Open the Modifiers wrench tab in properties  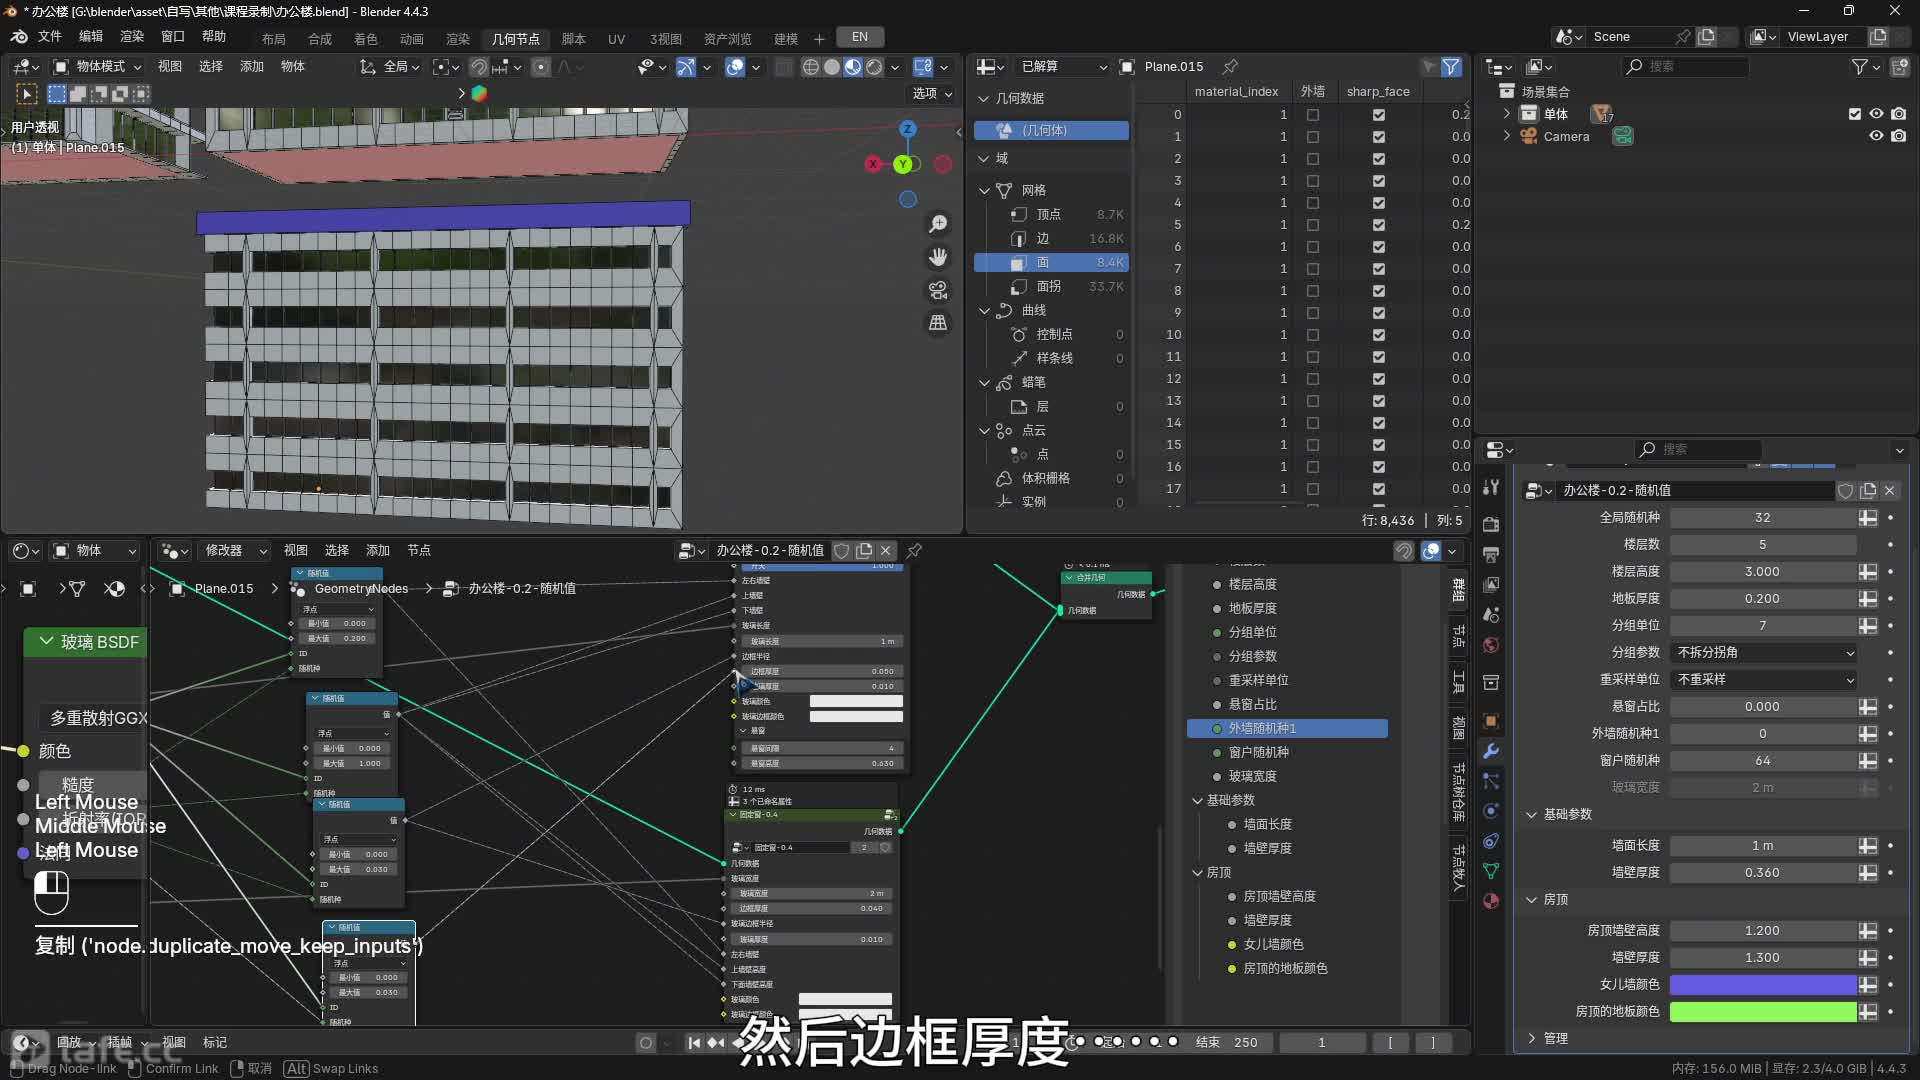[1491, 751]
